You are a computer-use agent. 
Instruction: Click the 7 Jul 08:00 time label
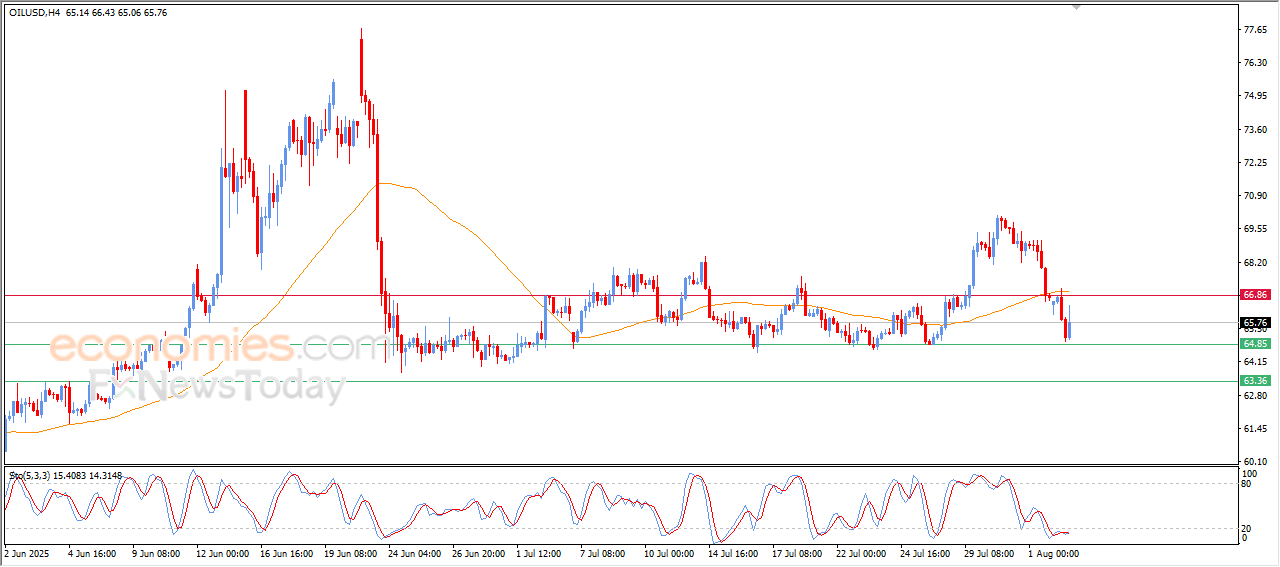602,553
